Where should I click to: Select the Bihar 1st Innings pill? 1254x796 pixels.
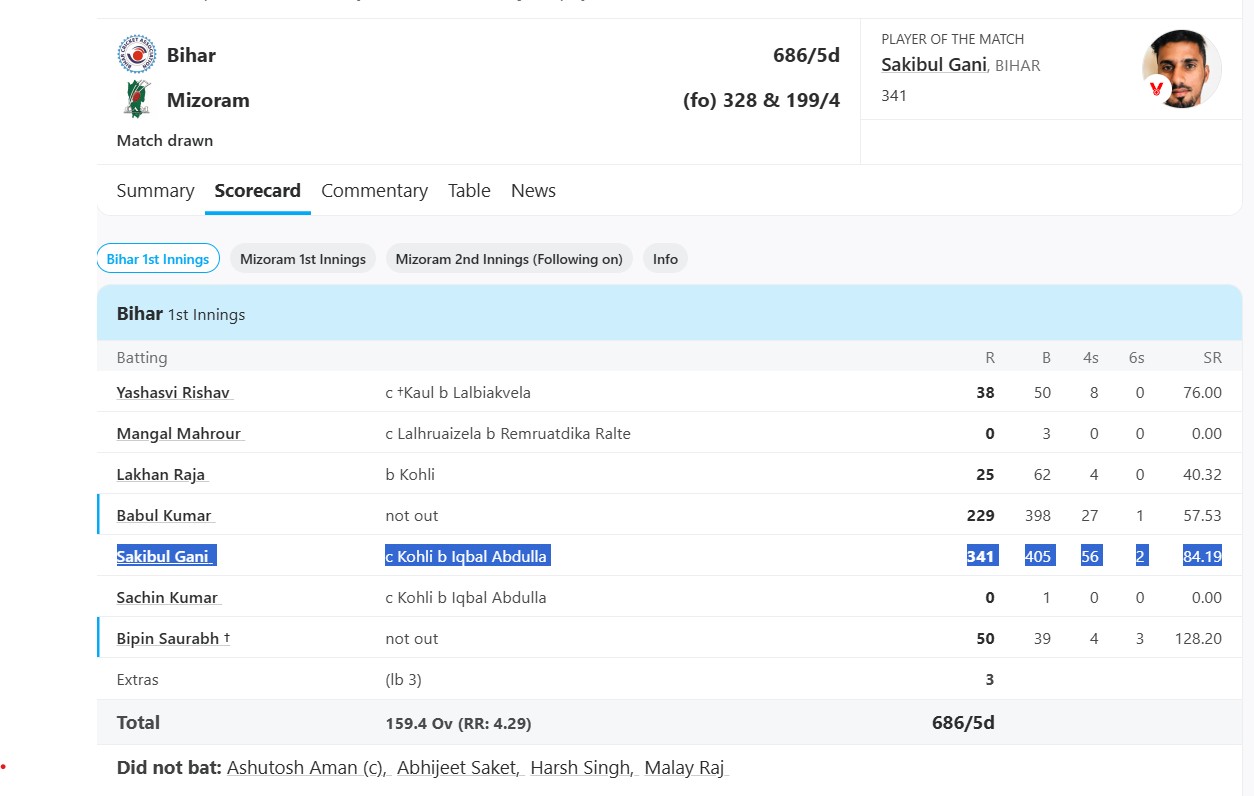(158, 259)
